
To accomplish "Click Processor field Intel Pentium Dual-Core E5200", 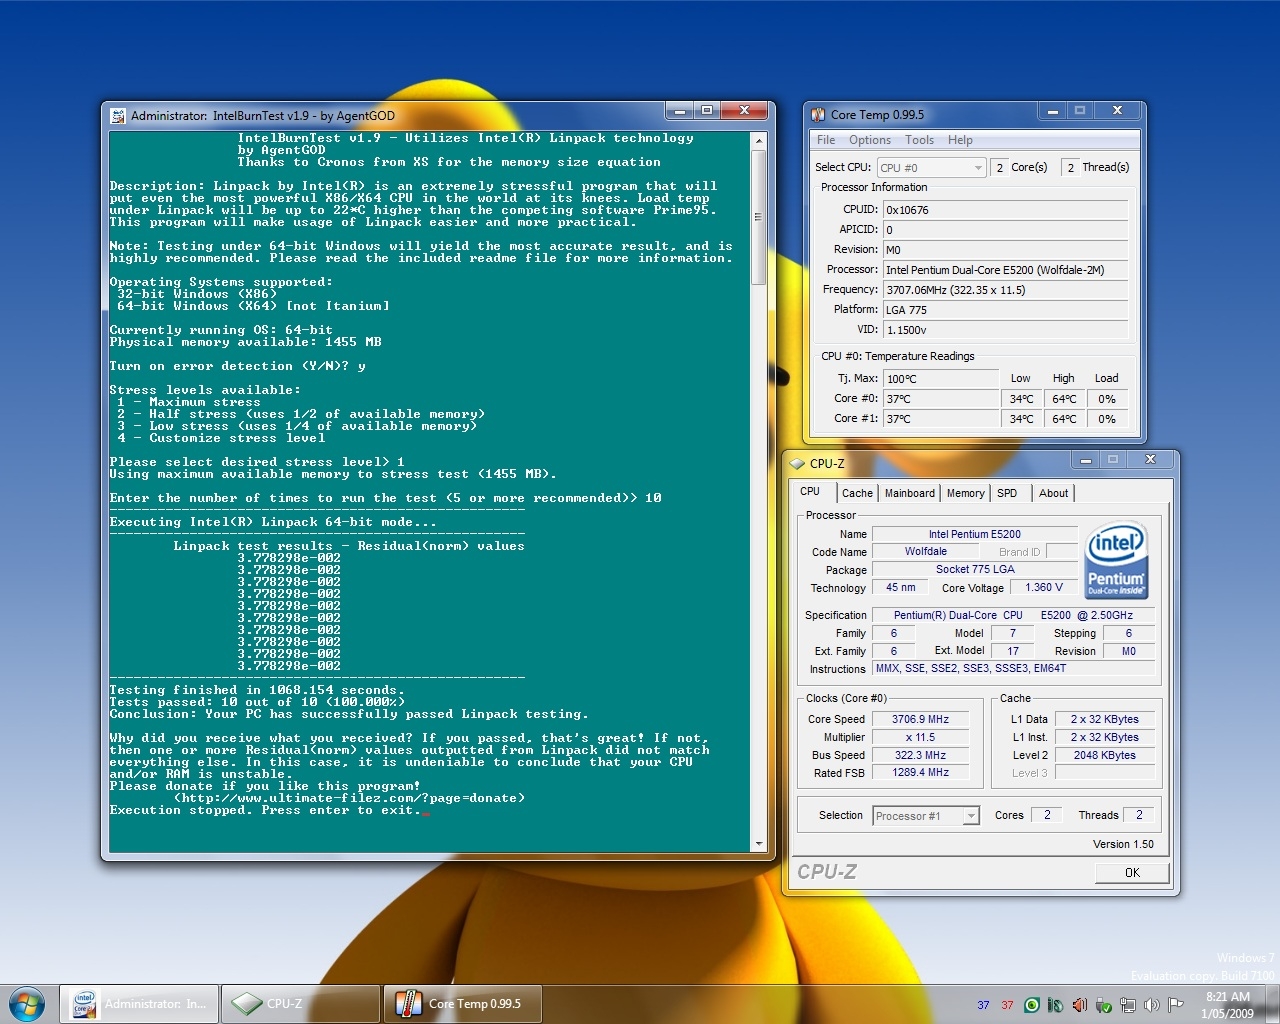I will click(1006, 270).
